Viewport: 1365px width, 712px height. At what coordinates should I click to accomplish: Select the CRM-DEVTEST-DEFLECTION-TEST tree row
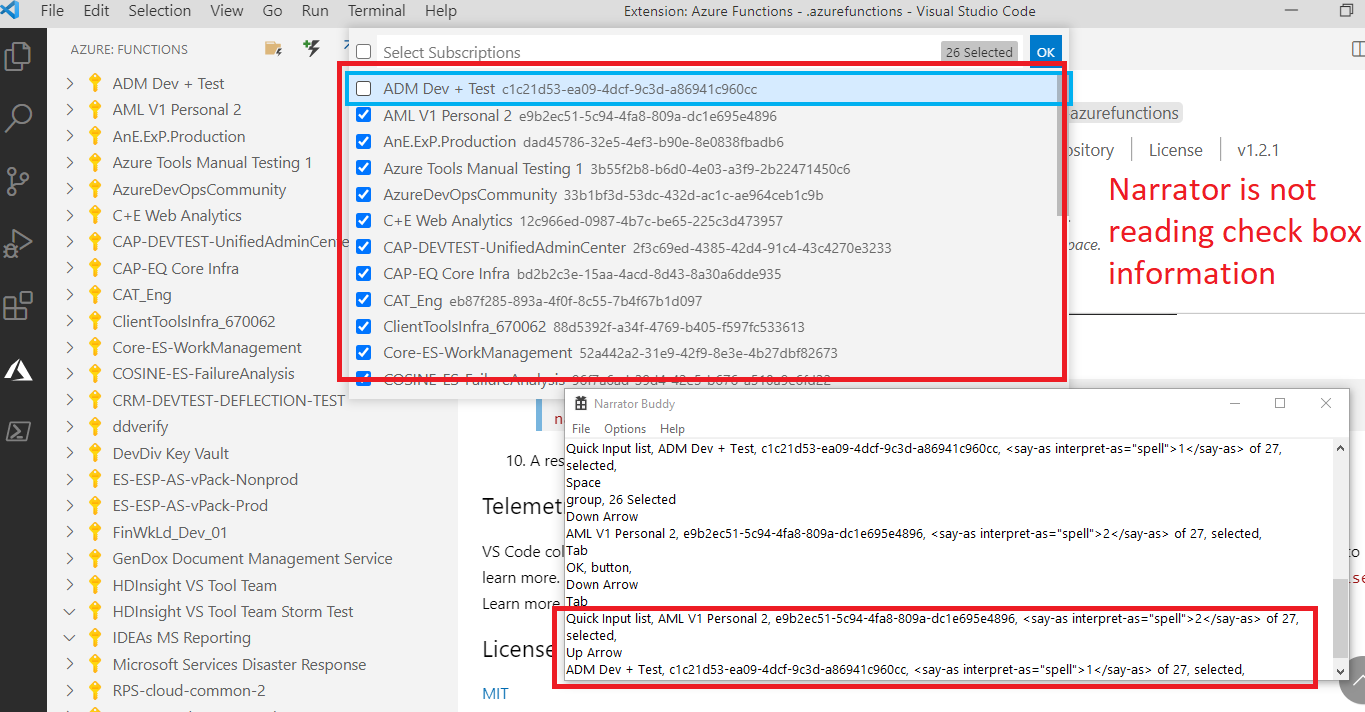click(x=252, y=400)
